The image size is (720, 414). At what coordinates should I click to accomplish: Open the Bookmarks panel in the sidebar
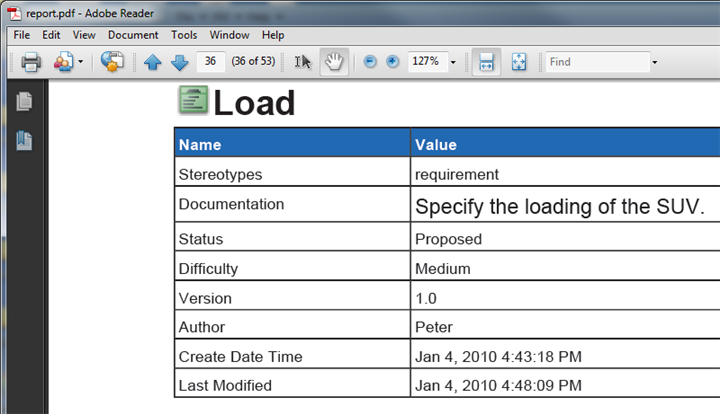[x=24, y=141]
